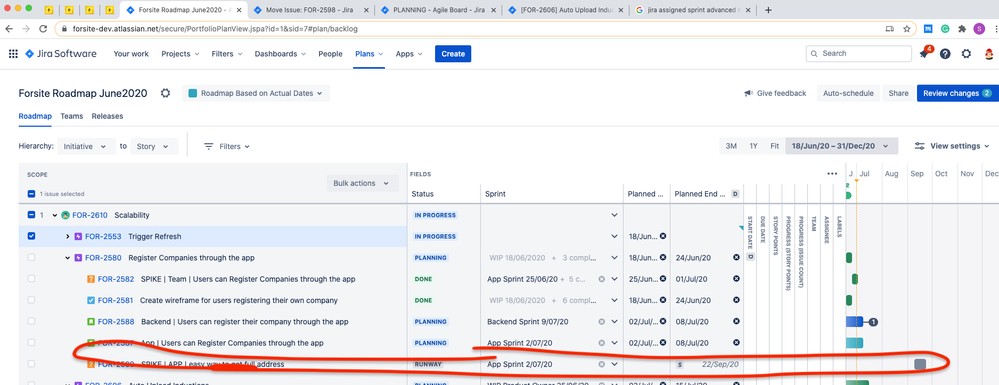Check the FOR-2580 Register Companies checkbox
The height and width of the screenshot is (385, 999).
click(31, 258)
